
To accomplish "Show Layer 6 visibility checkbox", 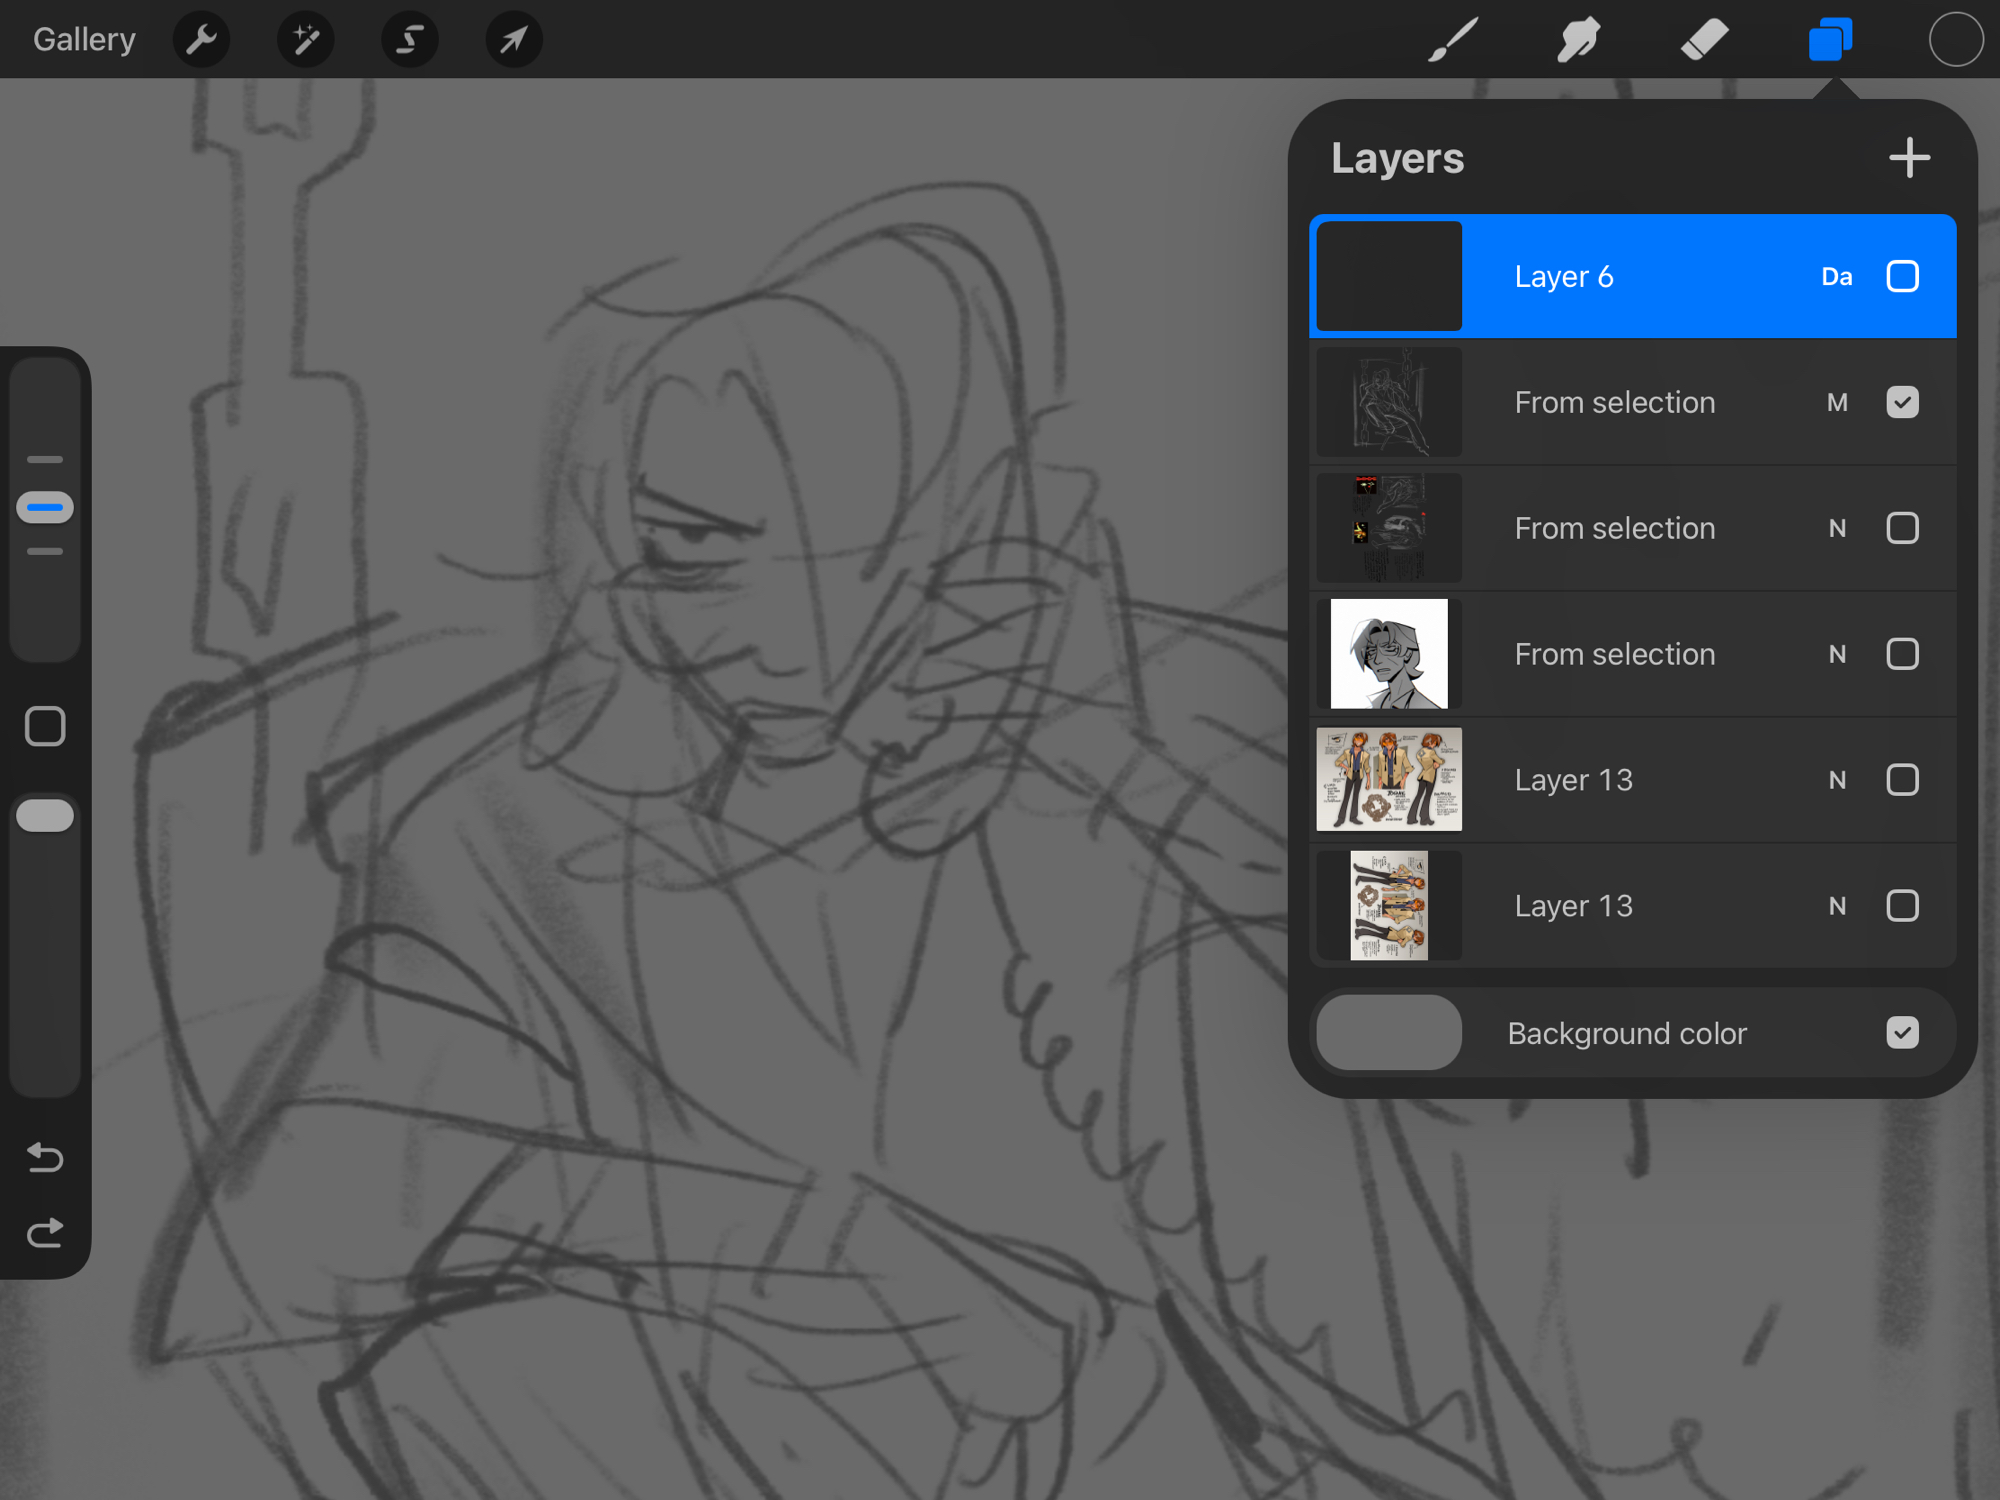I will pos(1902,276).
